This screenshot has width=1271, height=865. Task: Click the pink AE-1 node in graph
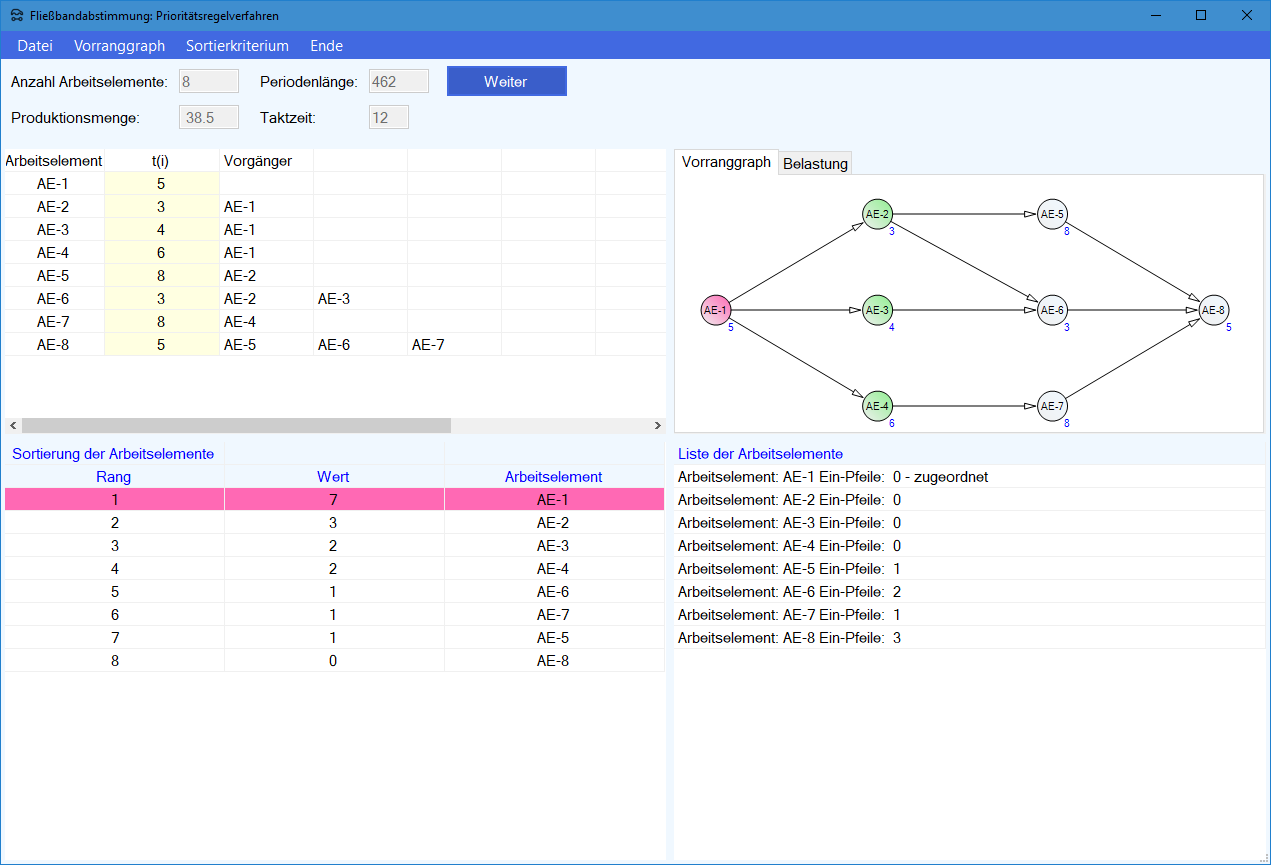pyautogui.click(x=715, y=311)
